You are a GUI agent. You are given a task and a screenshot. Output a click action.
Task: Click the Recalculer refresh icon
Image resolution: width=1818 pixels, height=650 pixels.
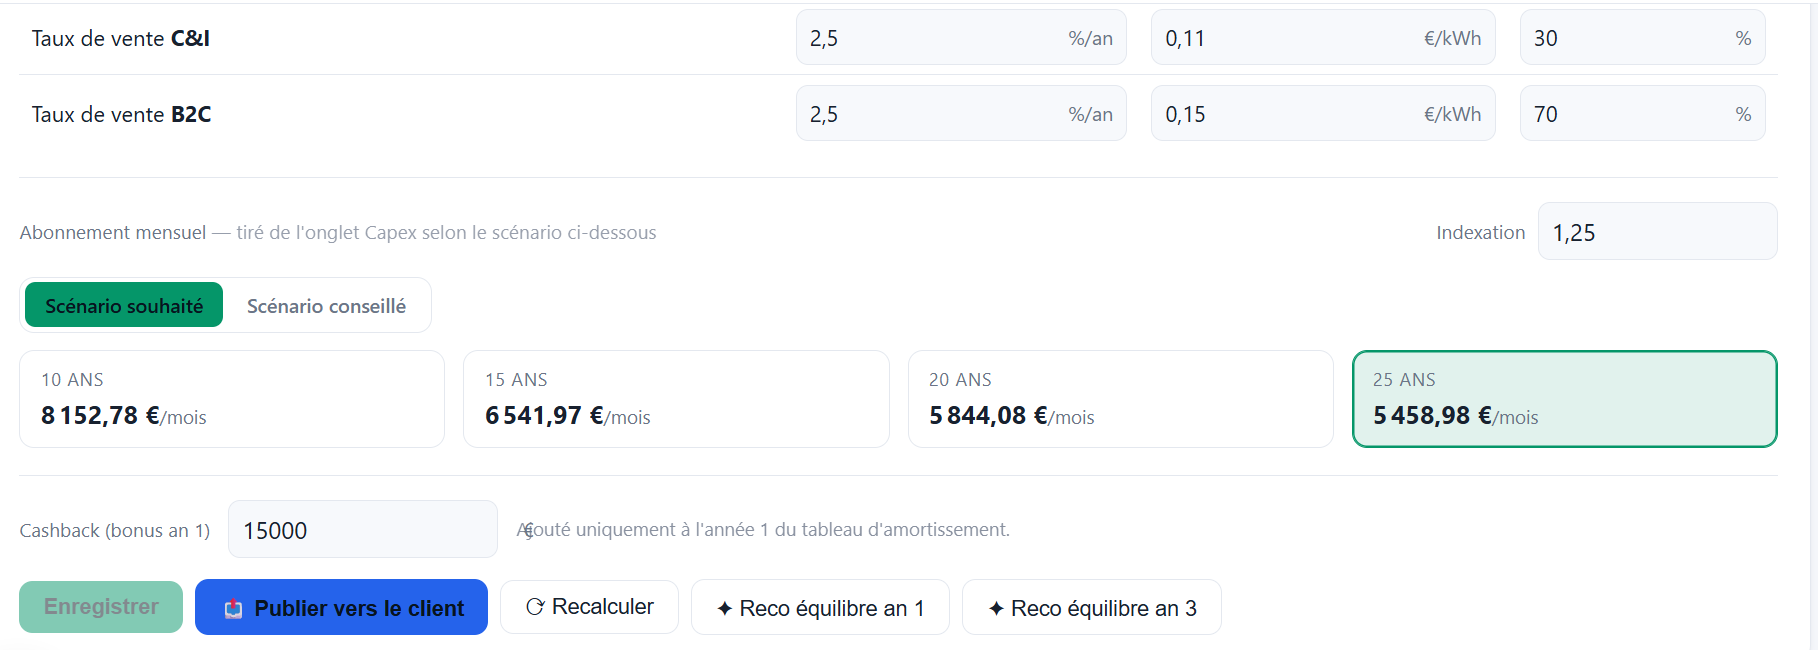click(535, 607)
